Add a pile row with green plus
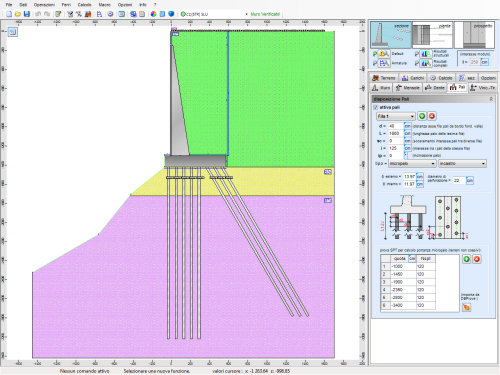 click(422, 116)
